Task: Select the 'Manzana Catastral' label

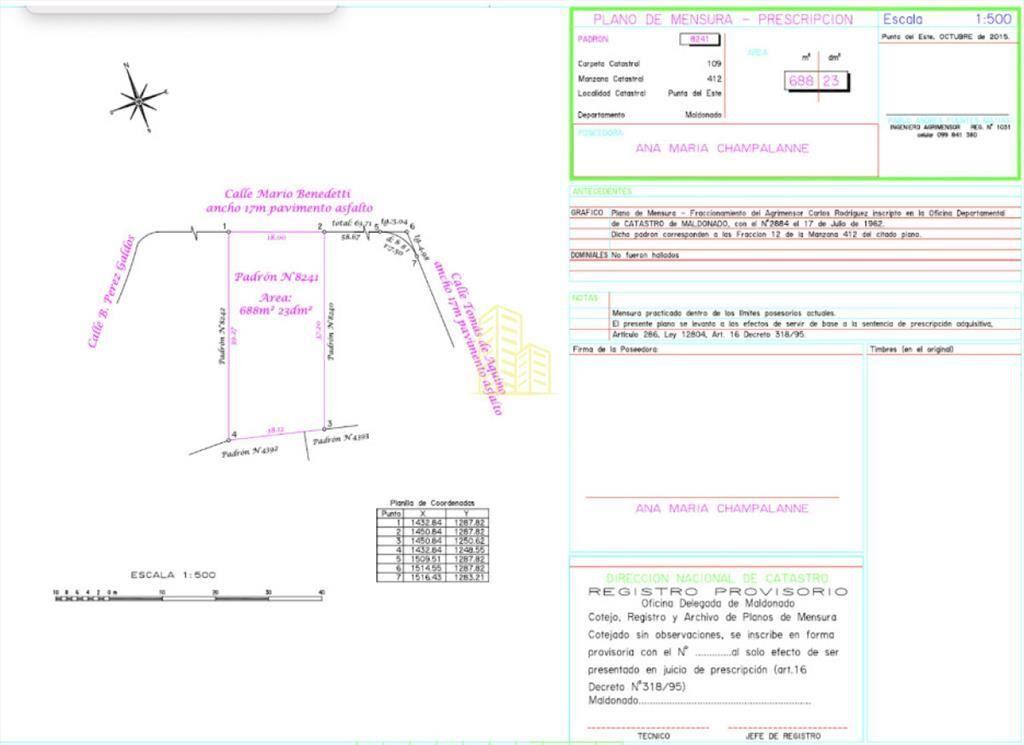Action: coord(611,79)
